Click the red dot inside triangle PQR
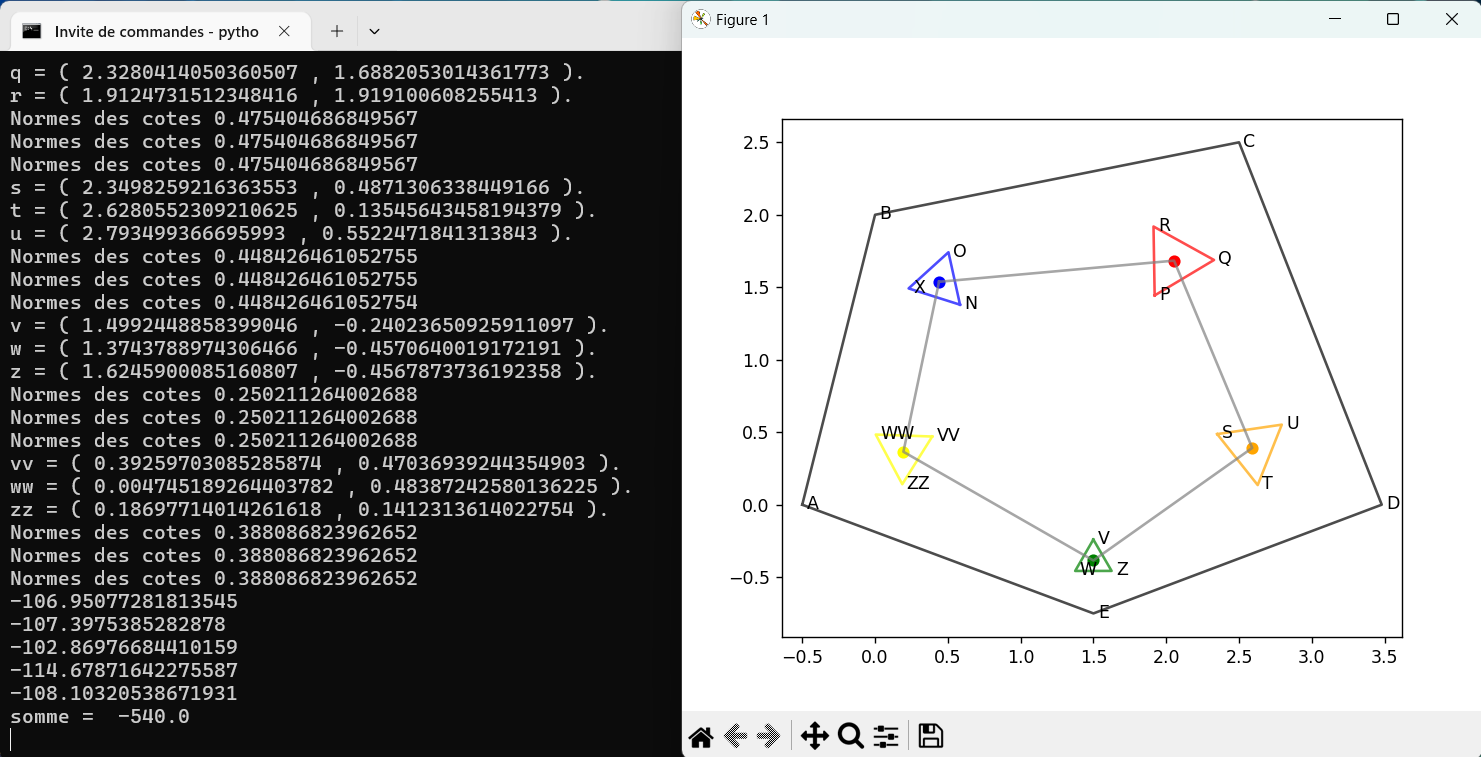Image resolution: width=1481 pixels, height=757 pixels. coord(1174,261)
